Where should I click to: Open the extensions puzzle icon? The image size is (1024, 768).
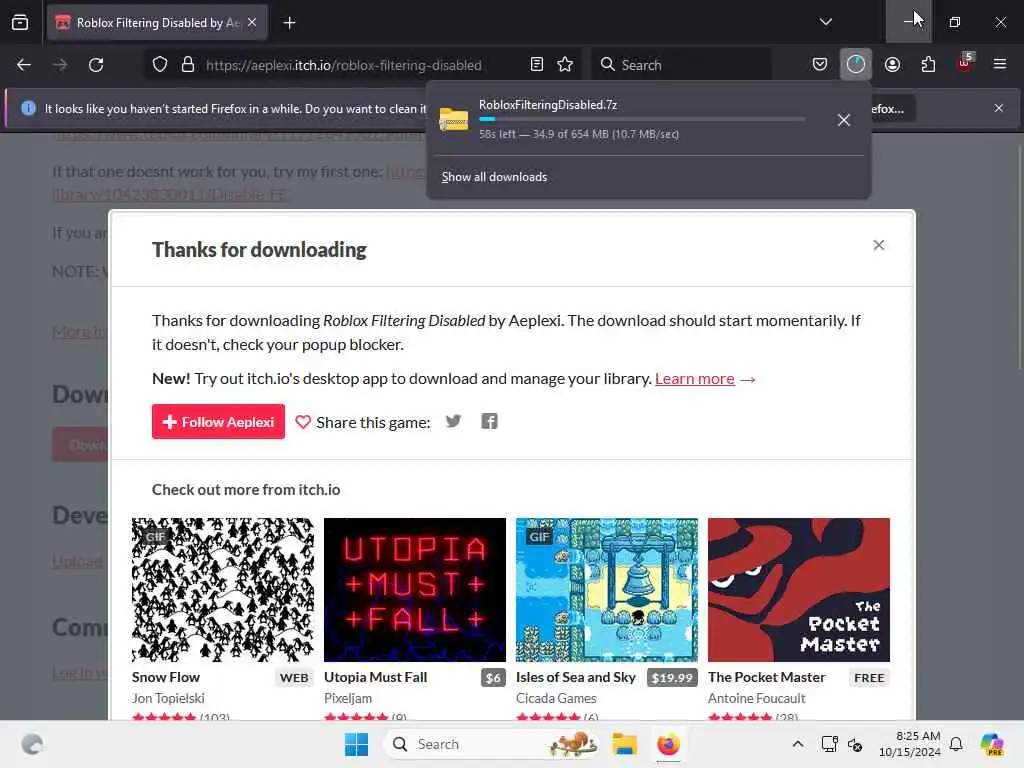[928, 65]
